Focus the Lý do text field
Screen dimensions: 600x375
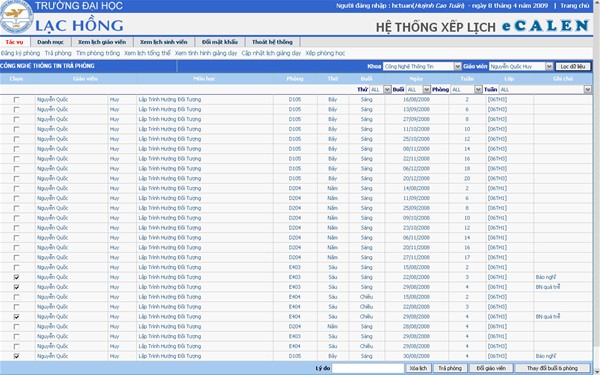click(368, 368)
